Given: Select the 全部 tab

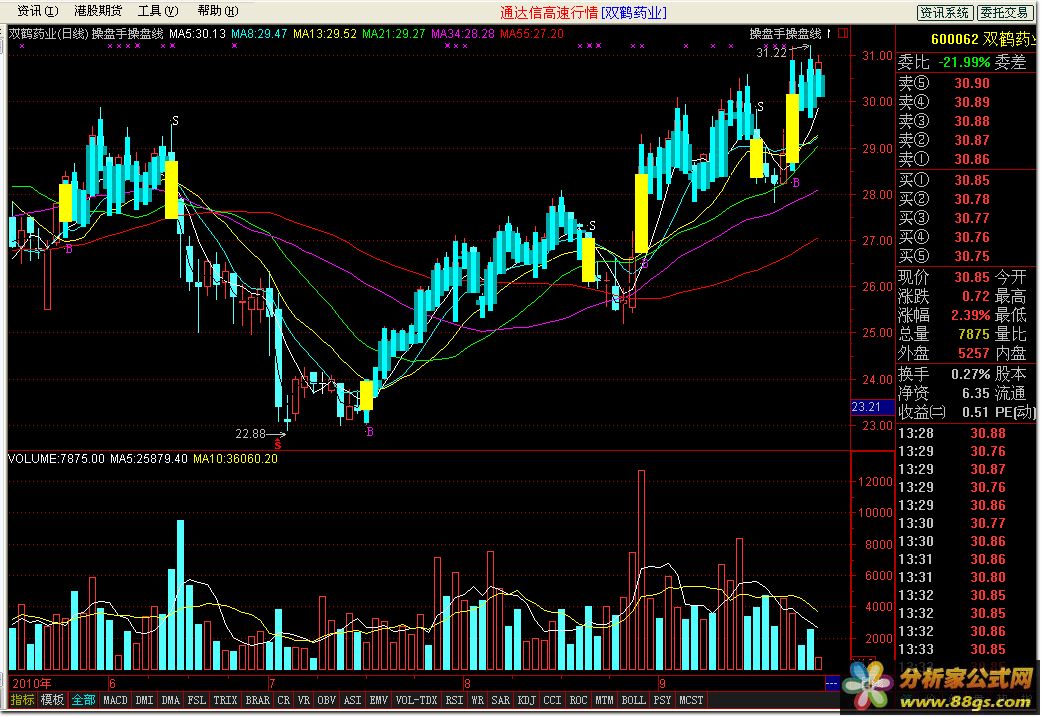Looking at the screenshot, I should click(x=83, y=700).
